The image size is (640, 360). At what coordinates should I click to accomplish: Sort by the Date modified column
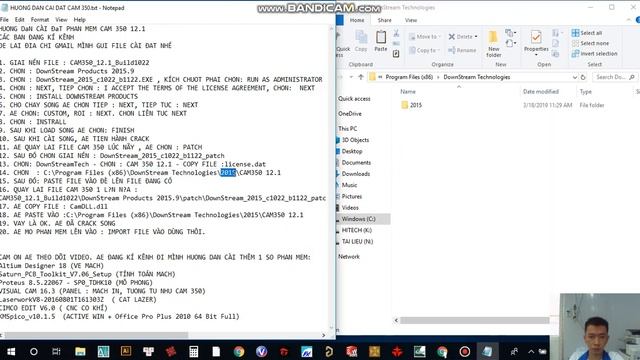pyautogui.click(x=541, y=92)
